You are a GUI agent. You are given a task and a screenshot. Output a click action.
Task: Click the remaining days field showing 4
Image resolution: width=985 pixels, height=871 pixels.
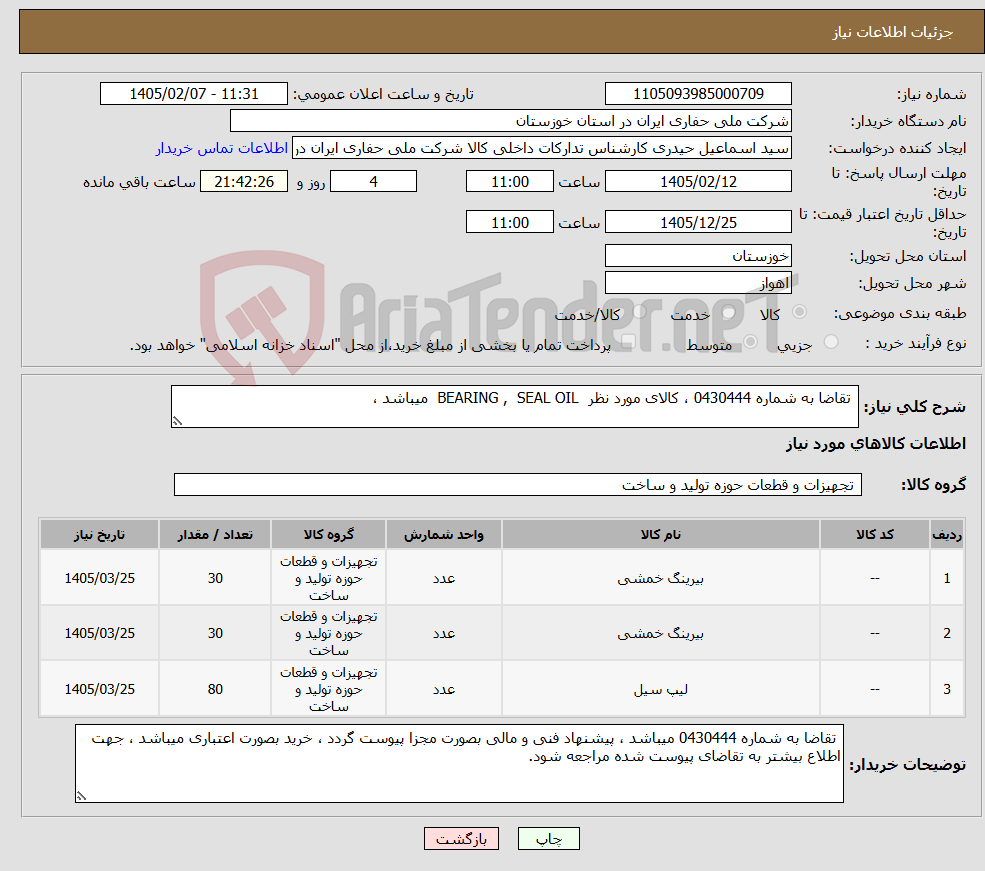pyautogui.click(x=373, y=181)
